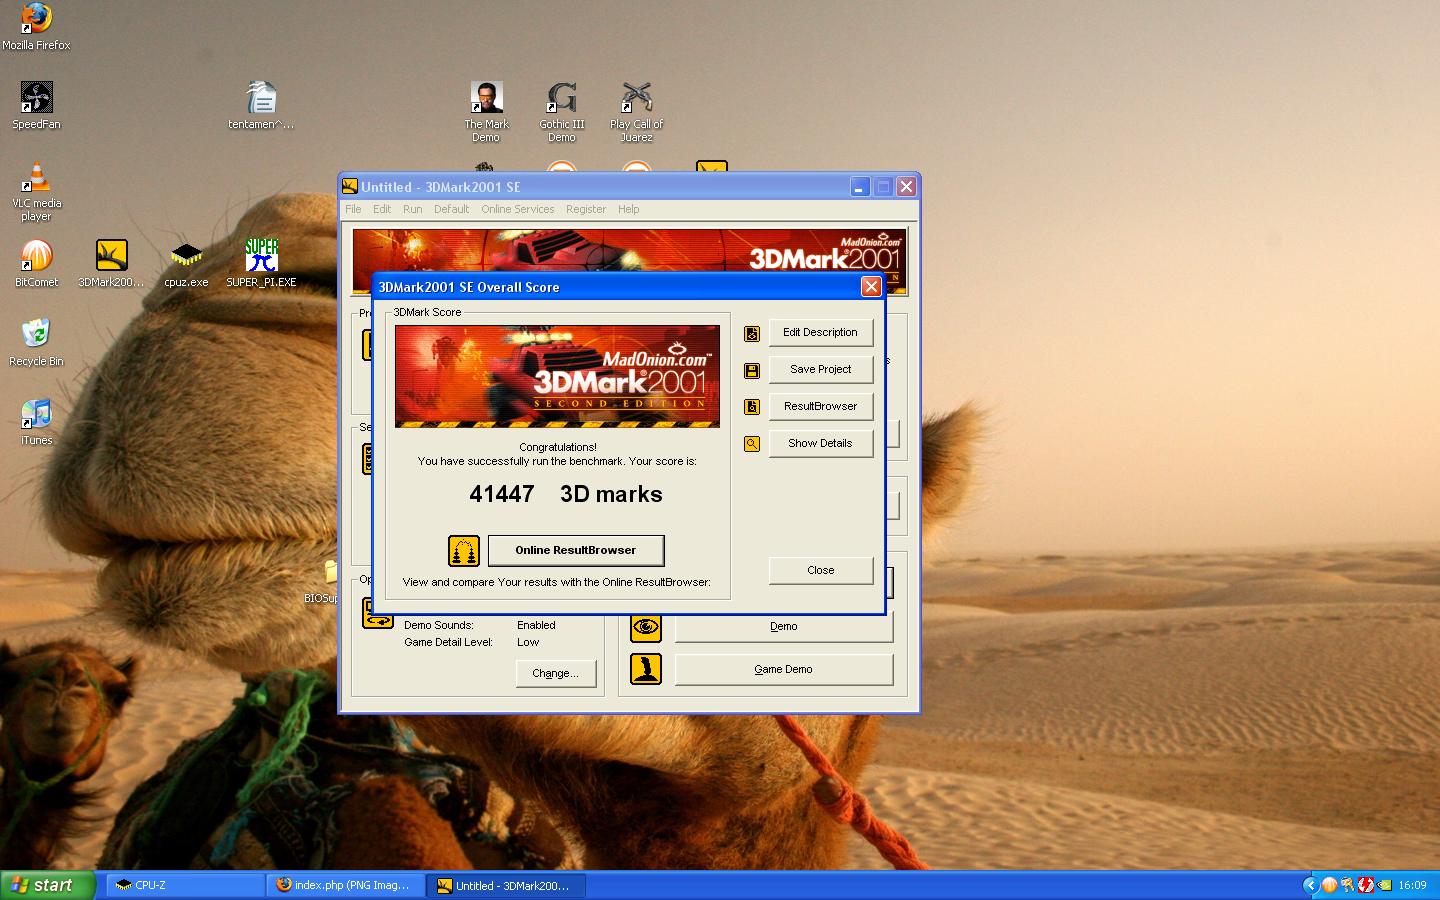Open the Help menu
Screen dimensions: 1440x900
pos(628,209)
